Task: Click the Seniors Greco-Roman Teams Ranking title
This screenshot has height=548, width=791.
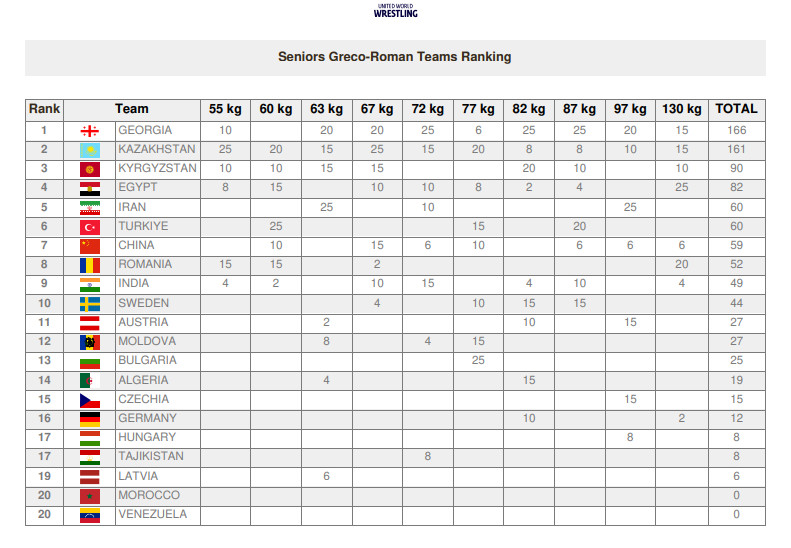Action: click(394, 57)
